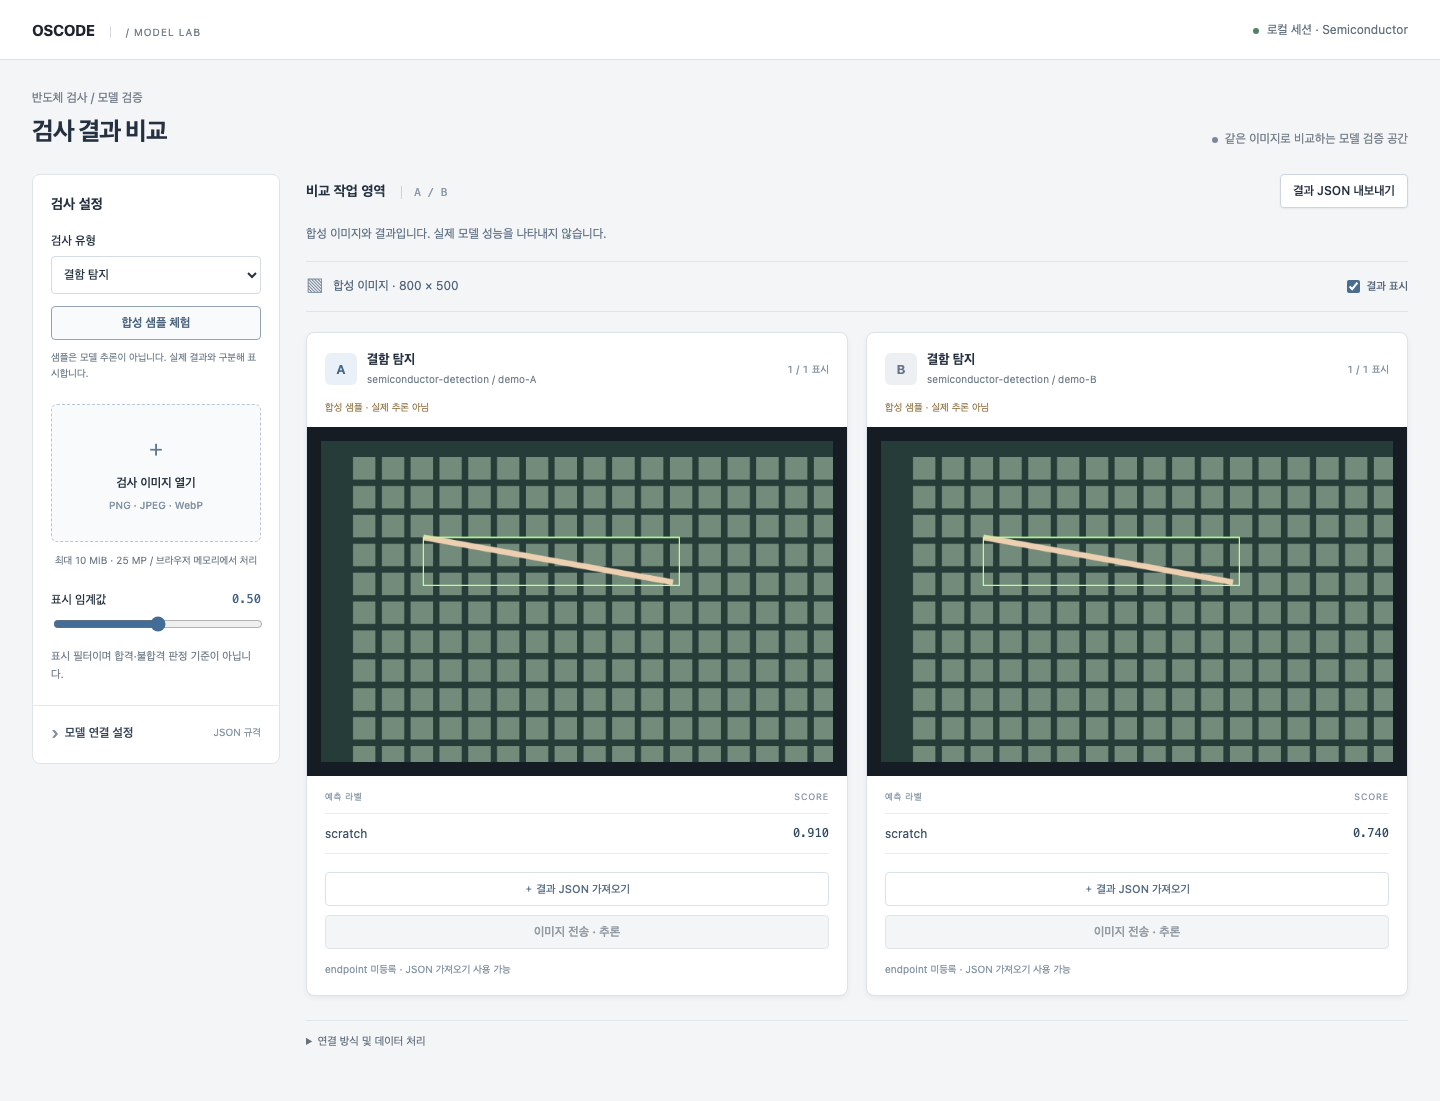This screenshot has width=1440, height=1101.
Task: Click the 합성 이미지 · 800 × 500 label
Action: 396,286
